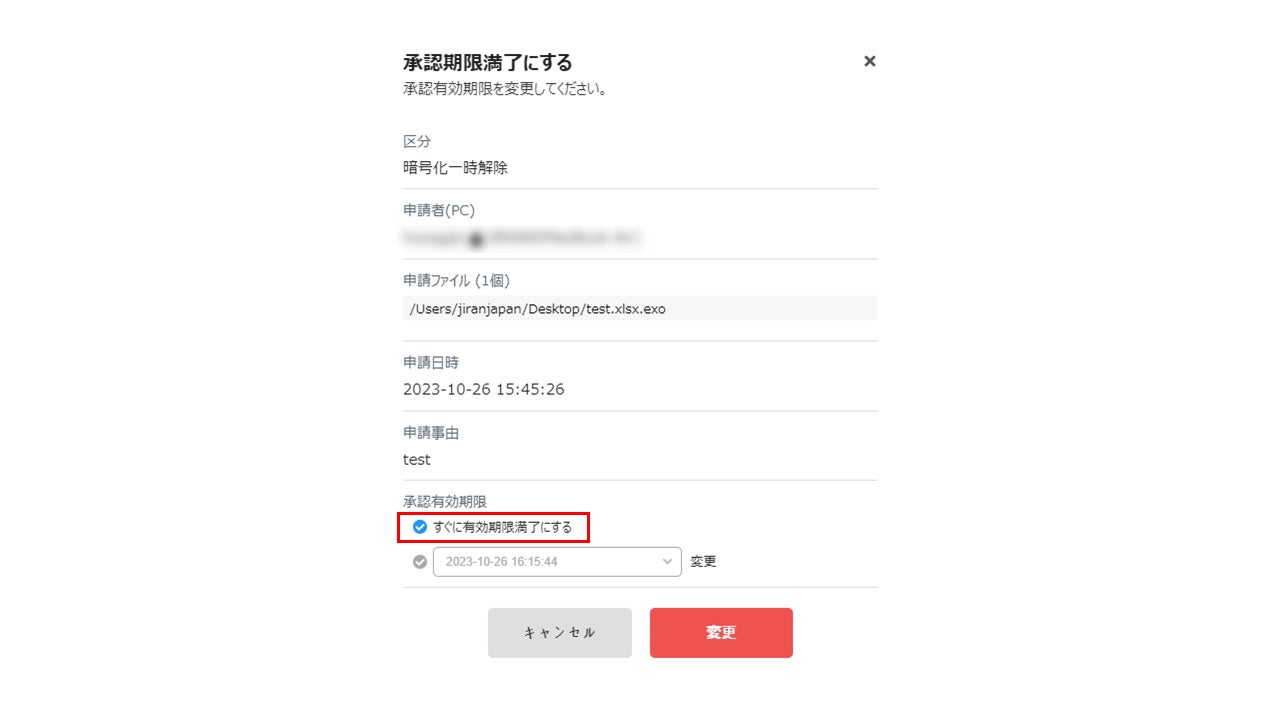
Task: Click the test.xlsx.exo file path field
Action: click(x=639, y=309)
